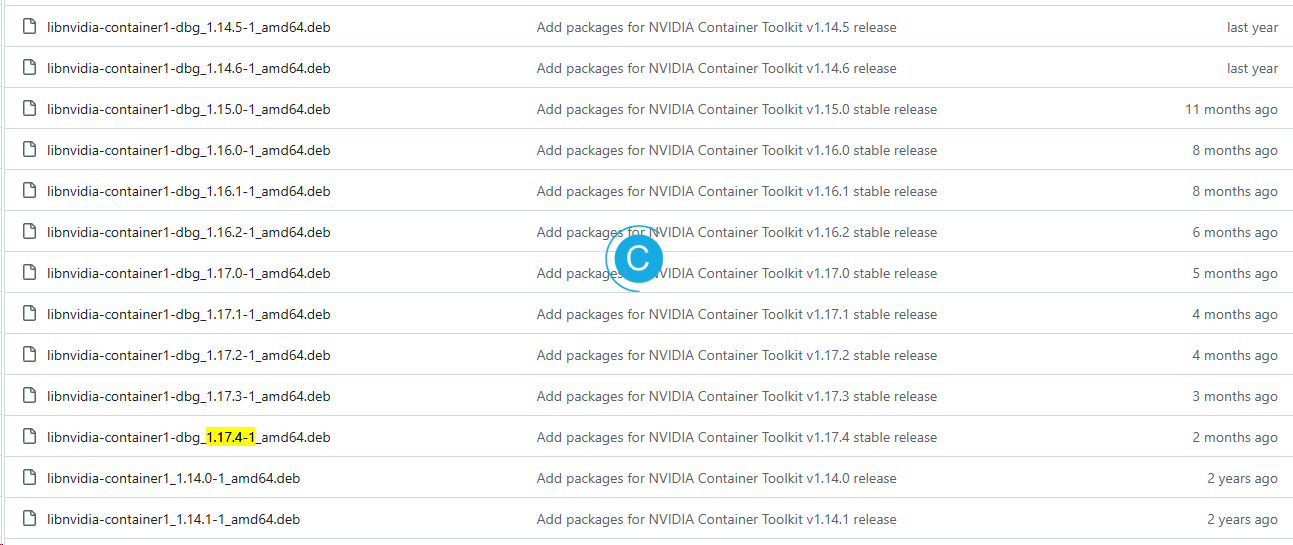Screen dimensions: 1293x545
Task: Click file icon for libnvidia-container1-dbg_1.17.0-1_amd64.deb
Action: [29, 273]
